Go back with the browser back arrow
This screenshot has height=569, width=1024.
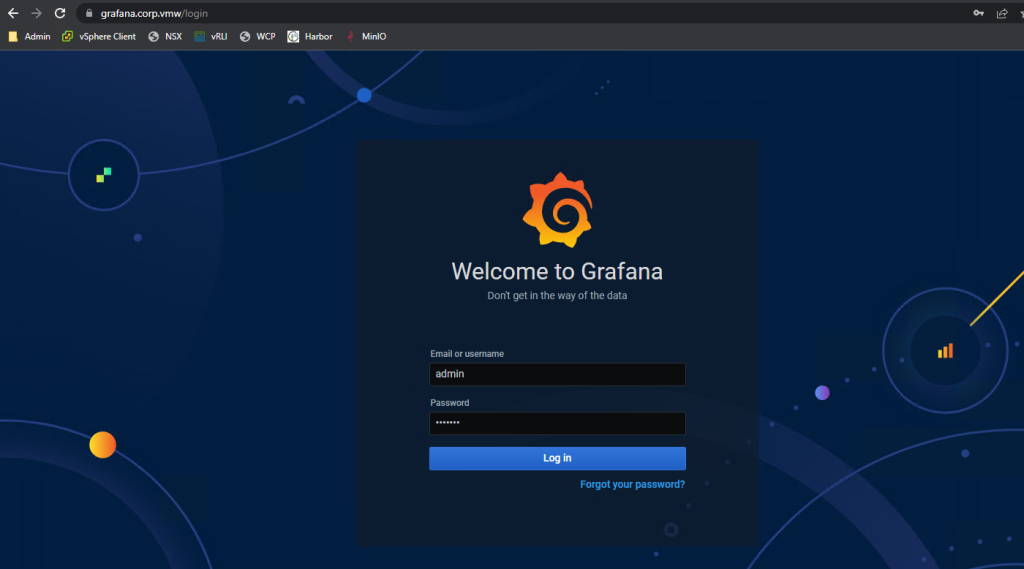(x=13, y=13)
